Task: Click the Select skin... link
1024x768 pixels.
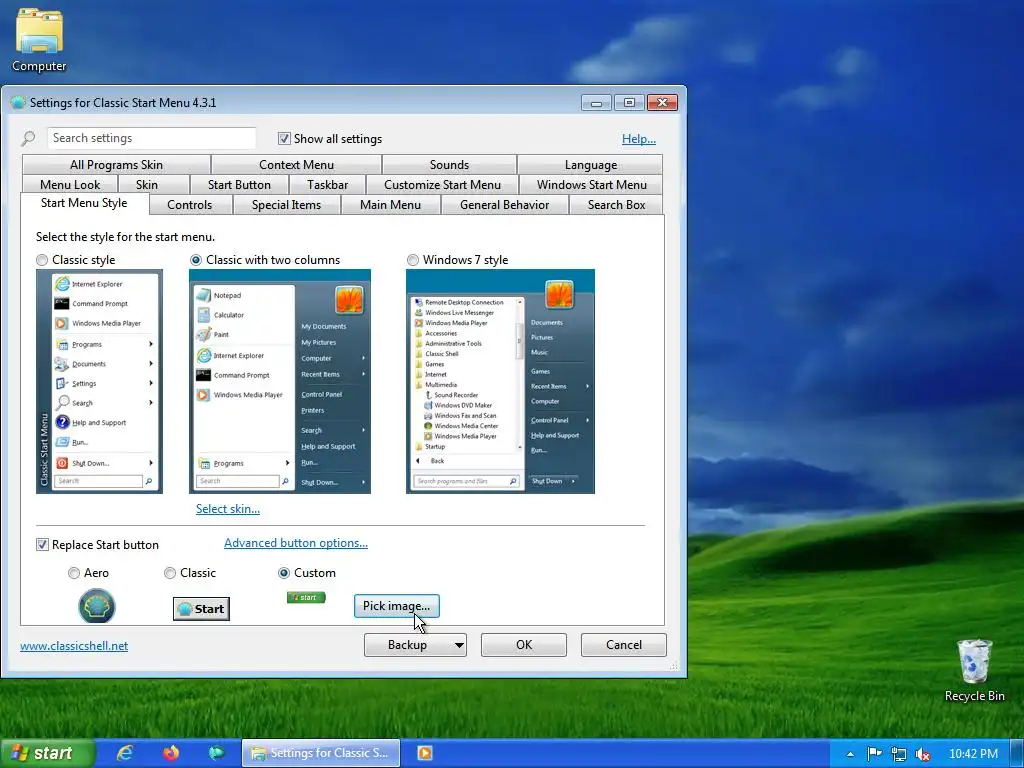Action: [x=228, y=509]
